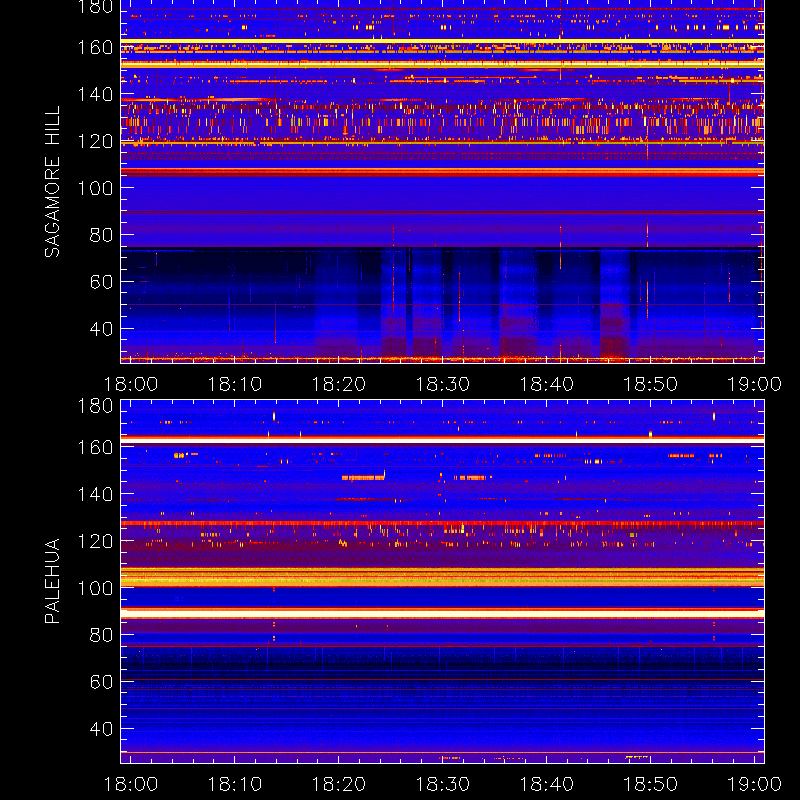The height and width of the screenshot is (800, 800).
Task: Click 18:00 time label under Sagamore Hill plot
Action: (131, 384)
